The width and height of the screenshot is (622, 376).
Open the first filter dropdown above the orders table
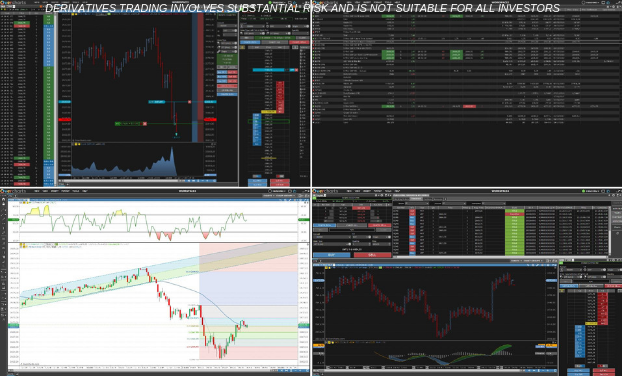point(417,203)
